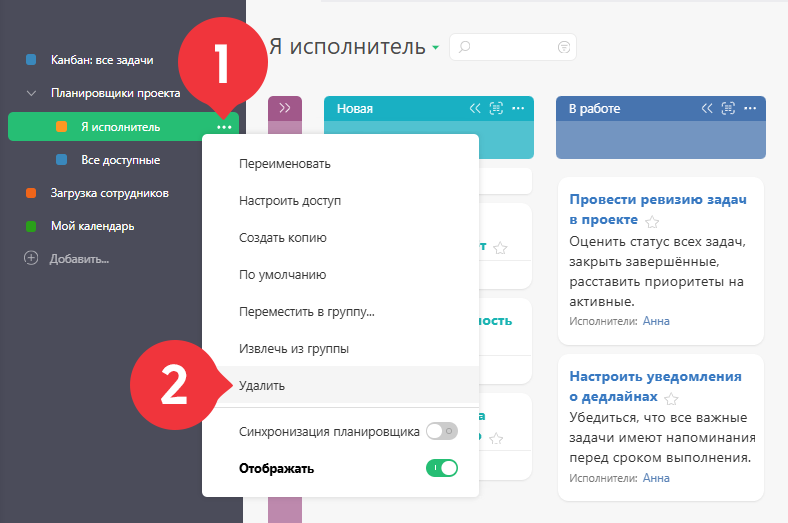
Task: Click the scan icon in В работе column
Action: 728,108
